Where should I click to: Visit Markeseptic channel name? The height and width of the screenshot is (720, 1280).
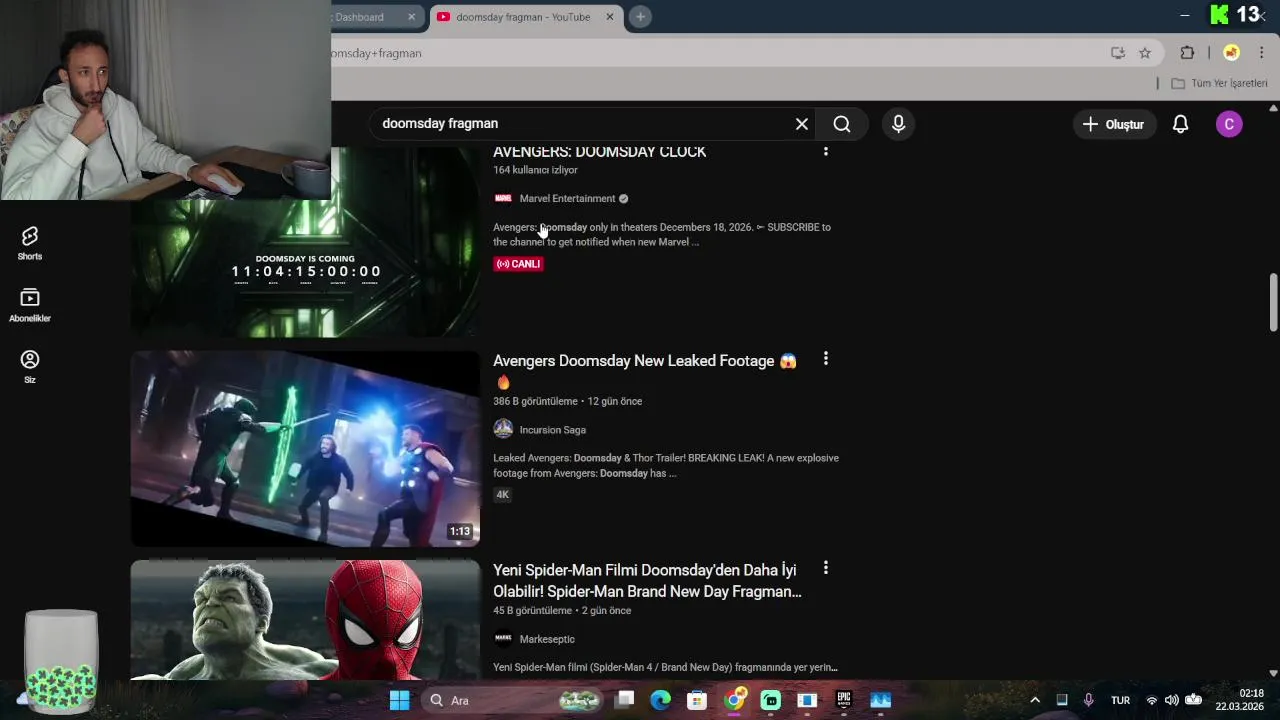pyautogui.click(x=547, y=638)
